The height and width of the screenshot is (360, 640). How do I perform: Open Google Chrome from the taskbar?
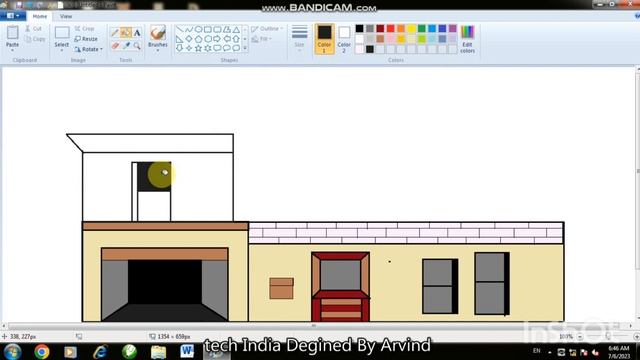42,351
